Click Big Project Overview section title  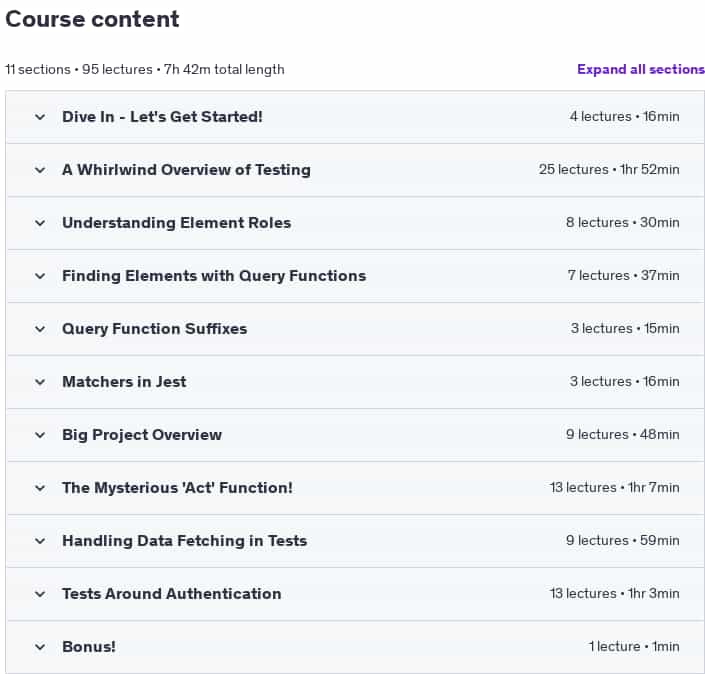[142, 435]
